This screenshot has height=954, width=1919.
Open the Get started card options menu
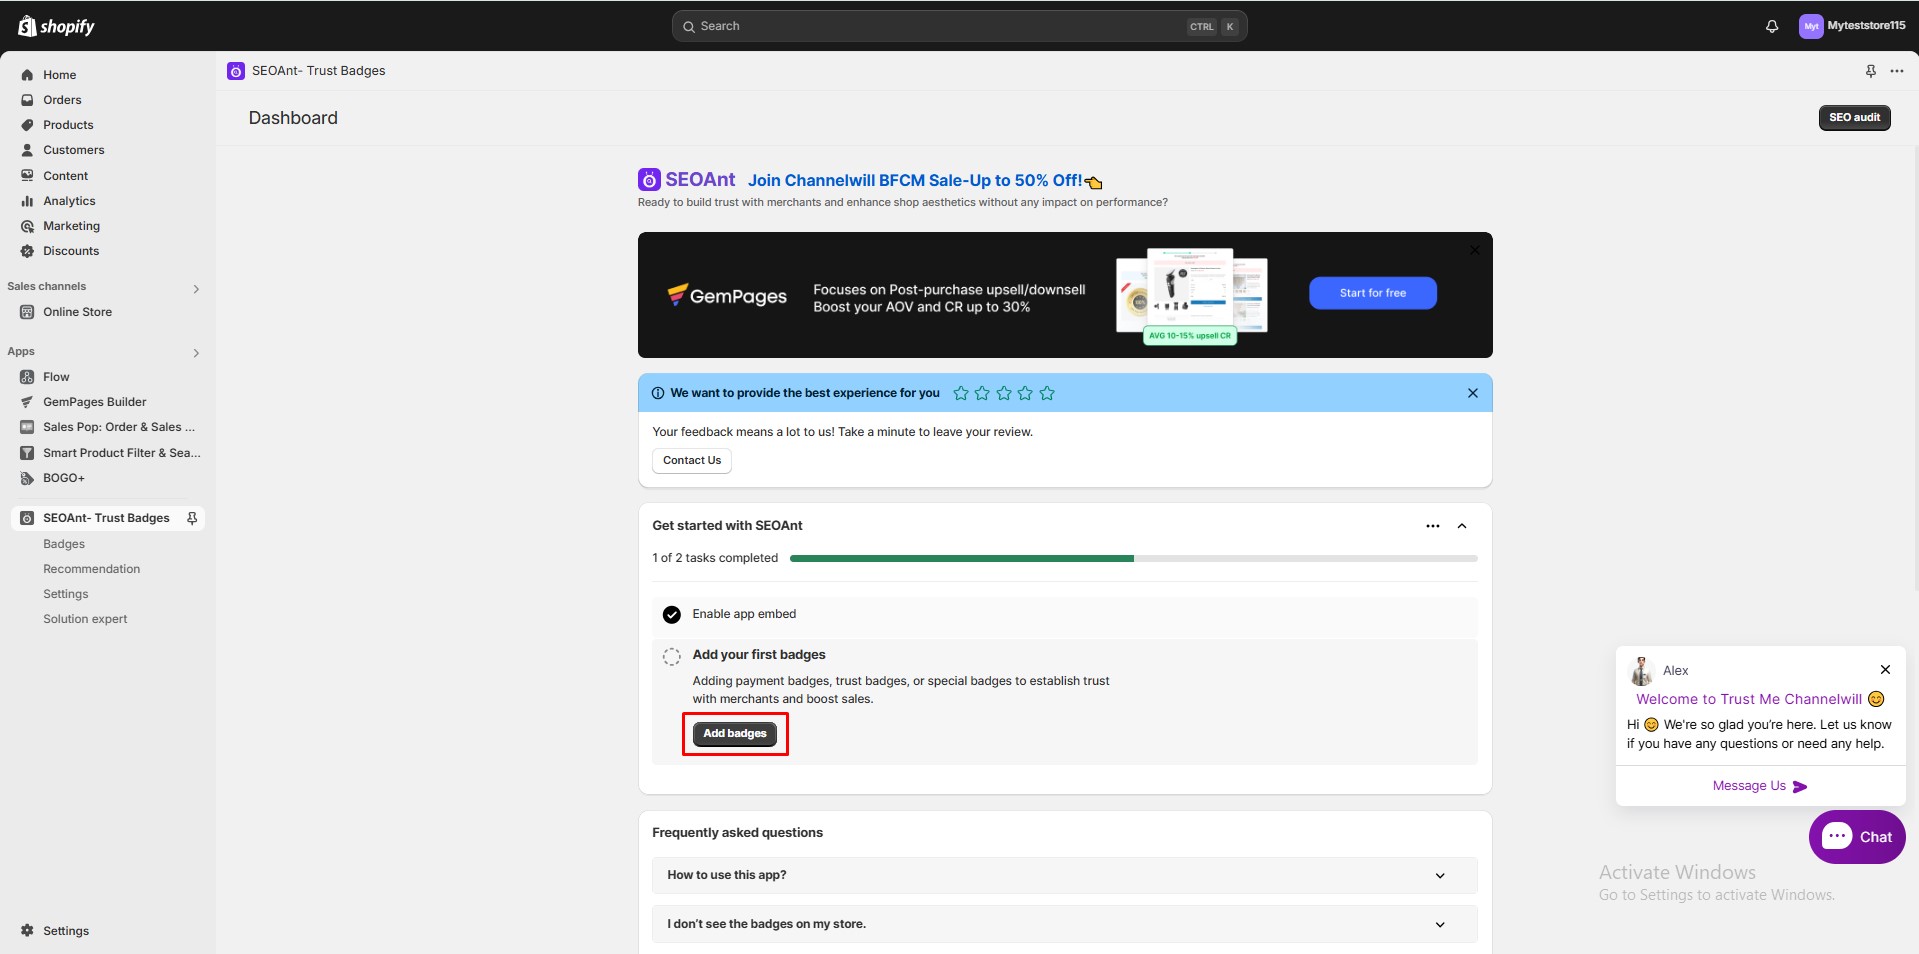pos(1432,526)
